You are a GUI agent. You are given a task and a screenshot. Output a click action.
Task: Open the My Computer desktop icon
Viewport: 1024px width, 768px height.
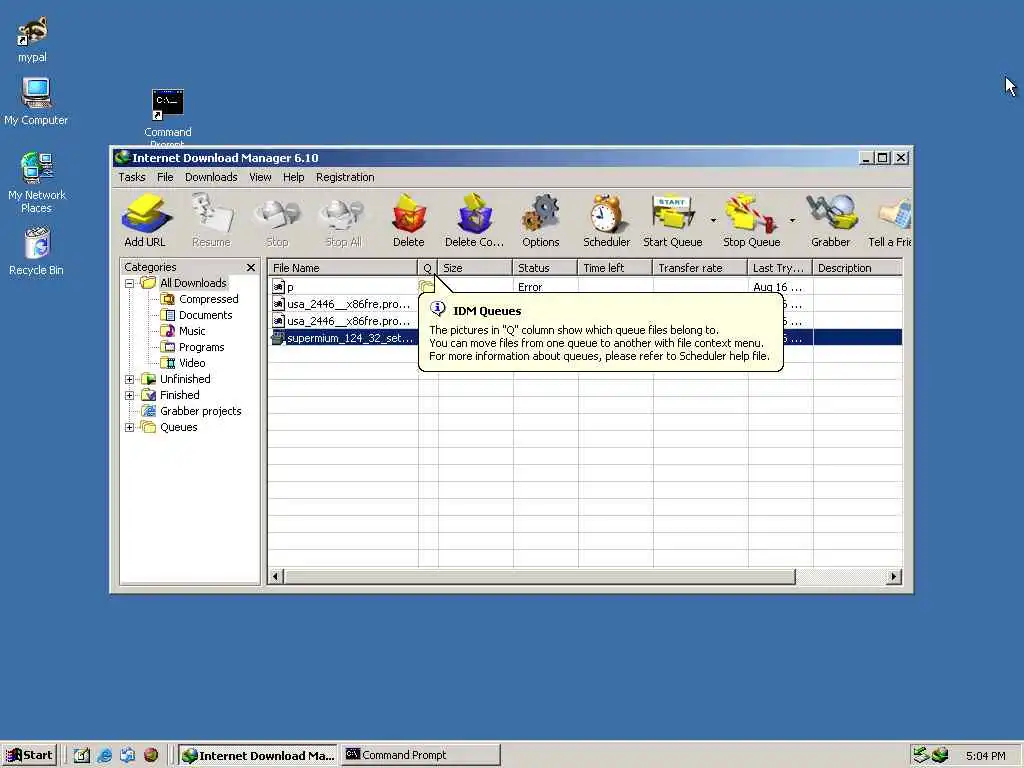pos(36,101)
